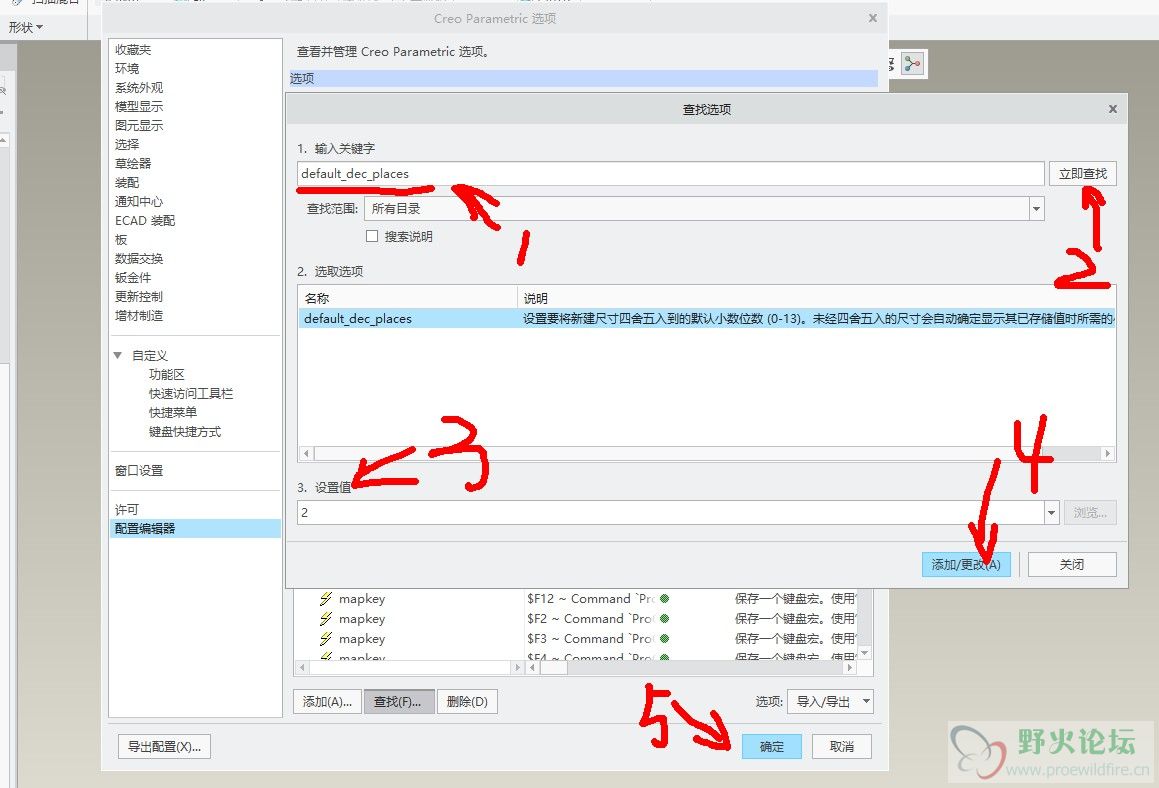Click 关闭 button in find dialog
Image resolution: width=1159 pixels, height=788 pixels.
click(1072, 564)
